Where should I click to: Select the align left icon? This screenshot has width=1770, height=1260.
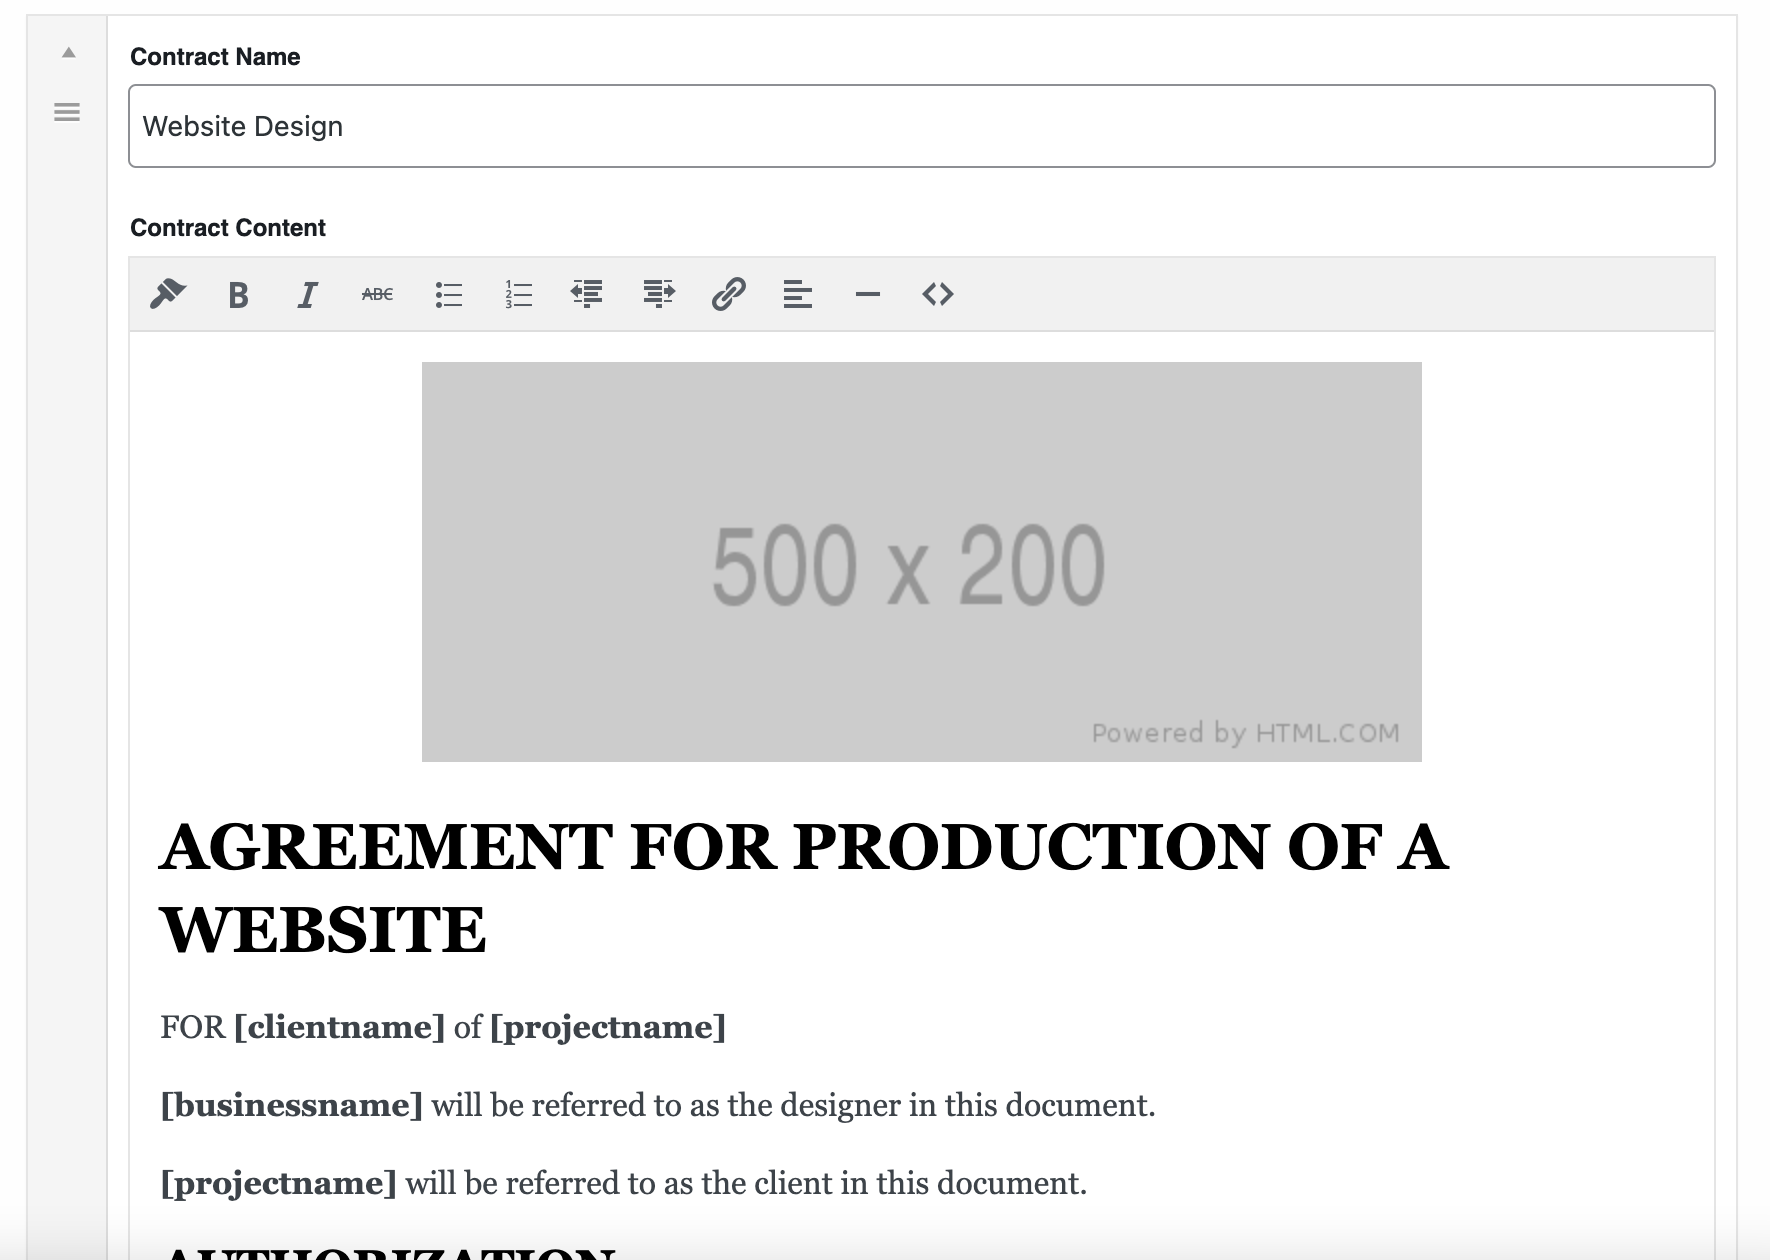797,294
